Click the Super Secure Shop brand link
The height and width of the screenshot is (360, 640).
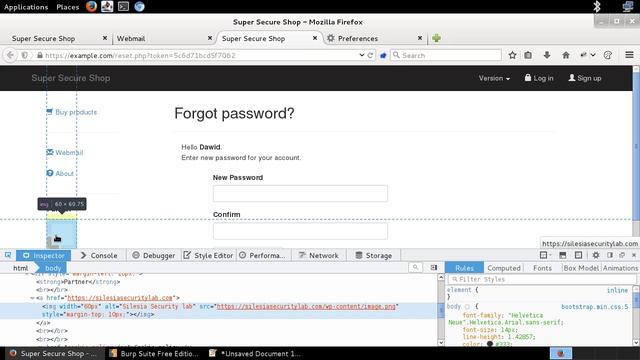[x=71, y=78]
